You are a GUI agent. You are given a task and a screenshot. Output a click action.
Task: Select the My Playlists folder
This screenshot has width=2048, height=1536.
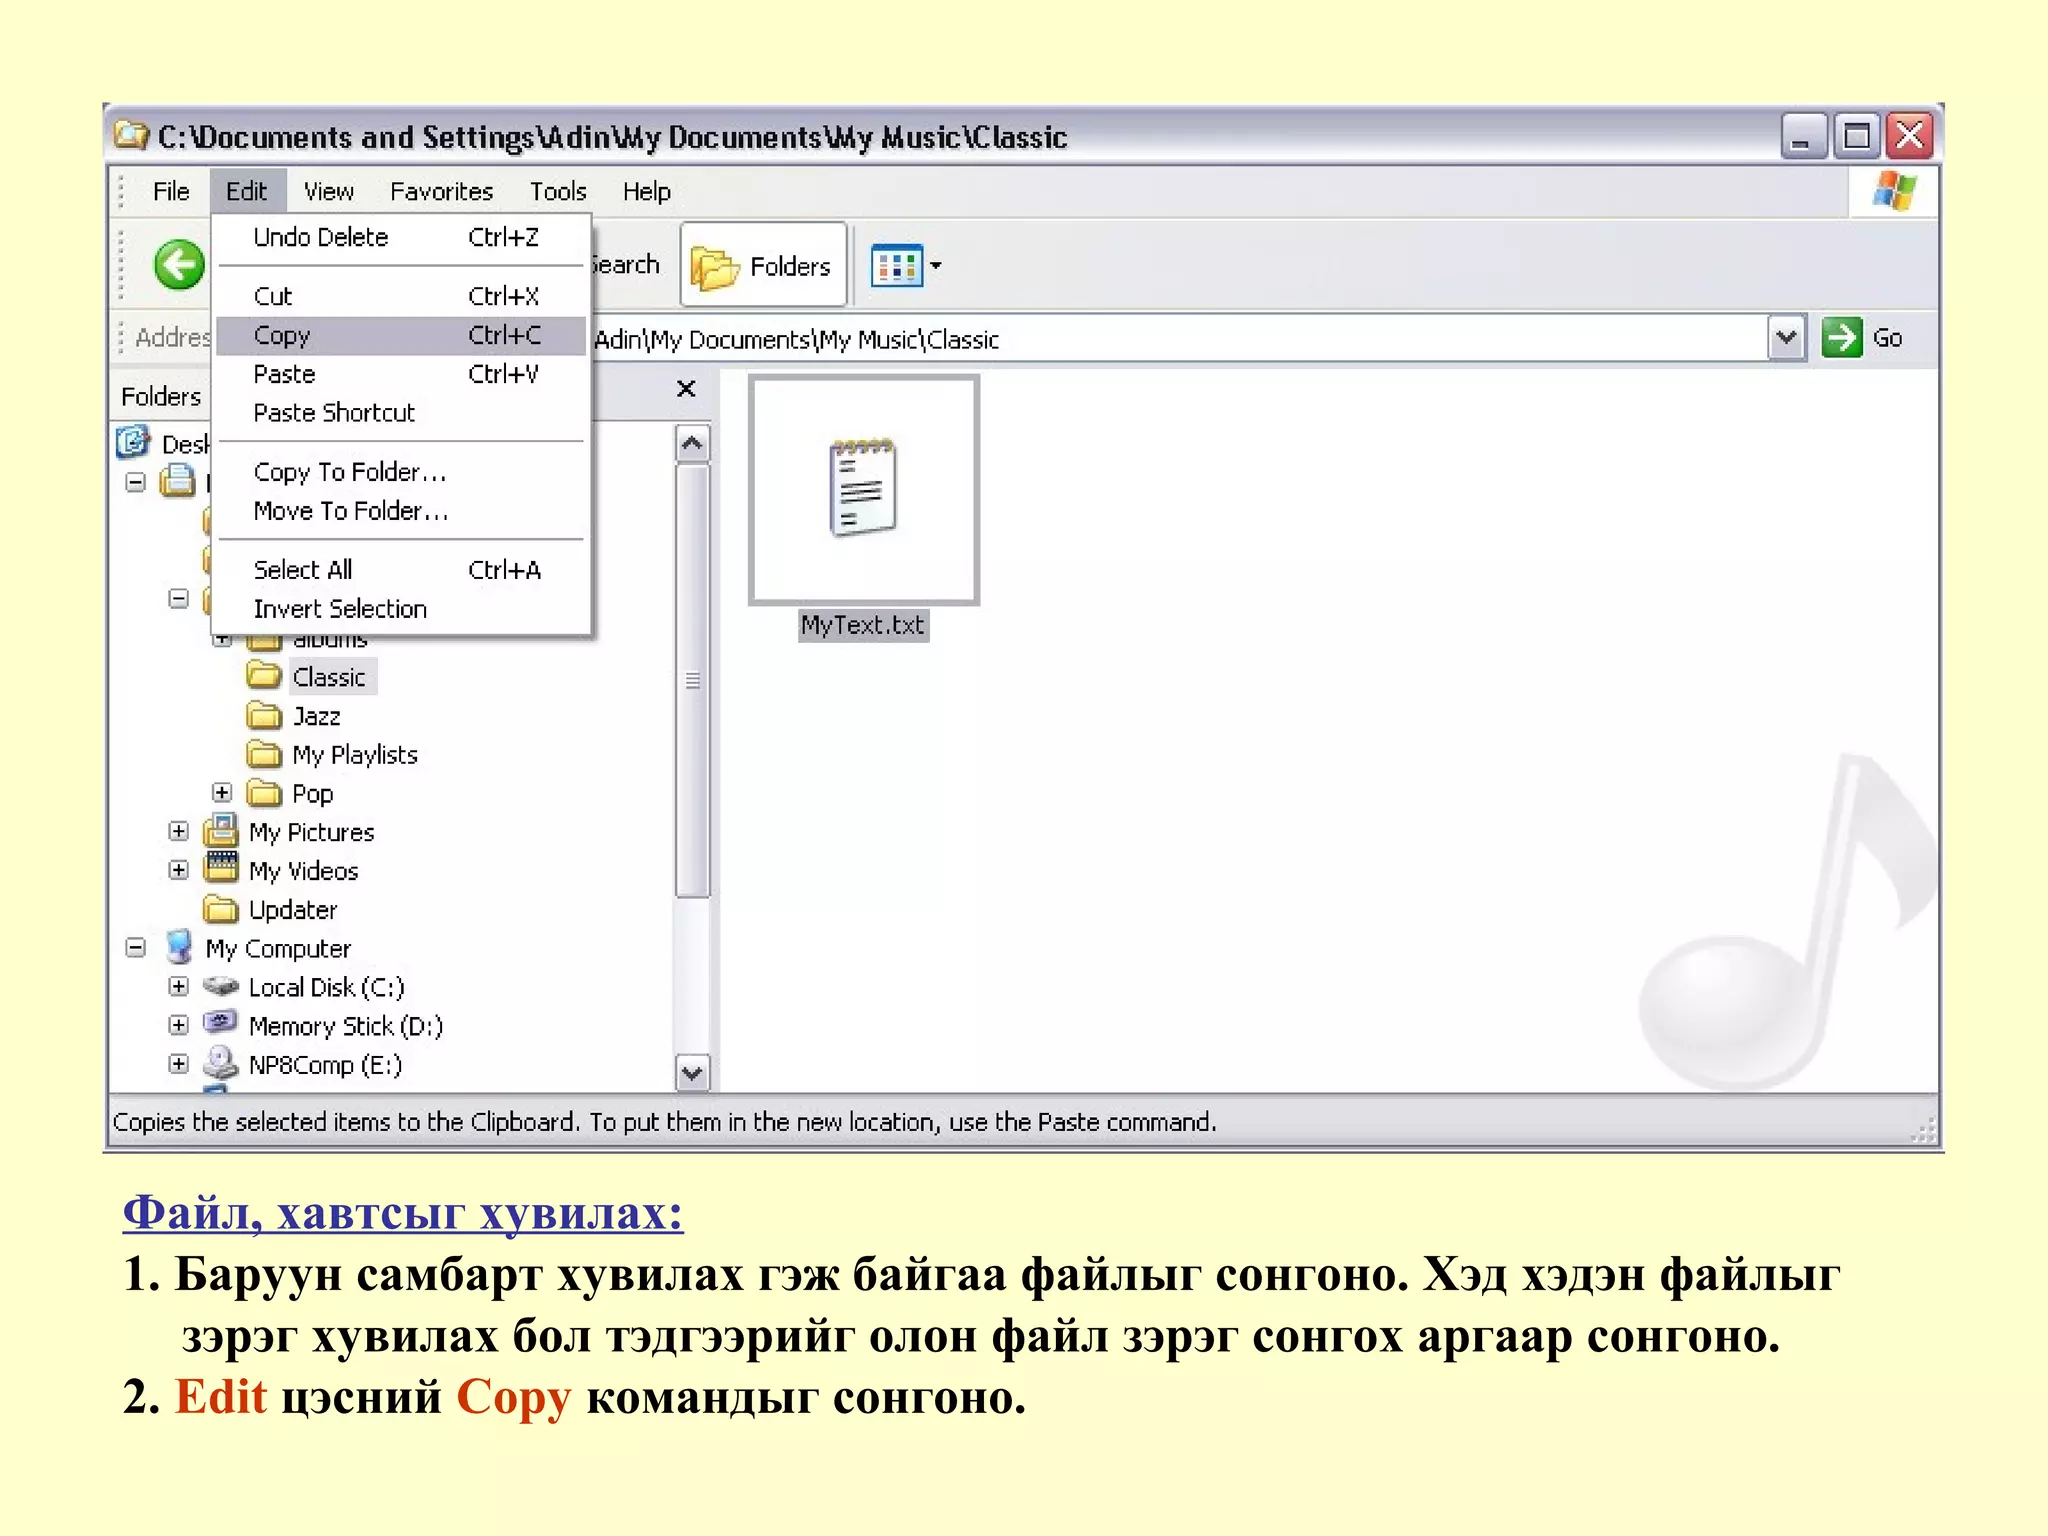[x=354, y=755]
